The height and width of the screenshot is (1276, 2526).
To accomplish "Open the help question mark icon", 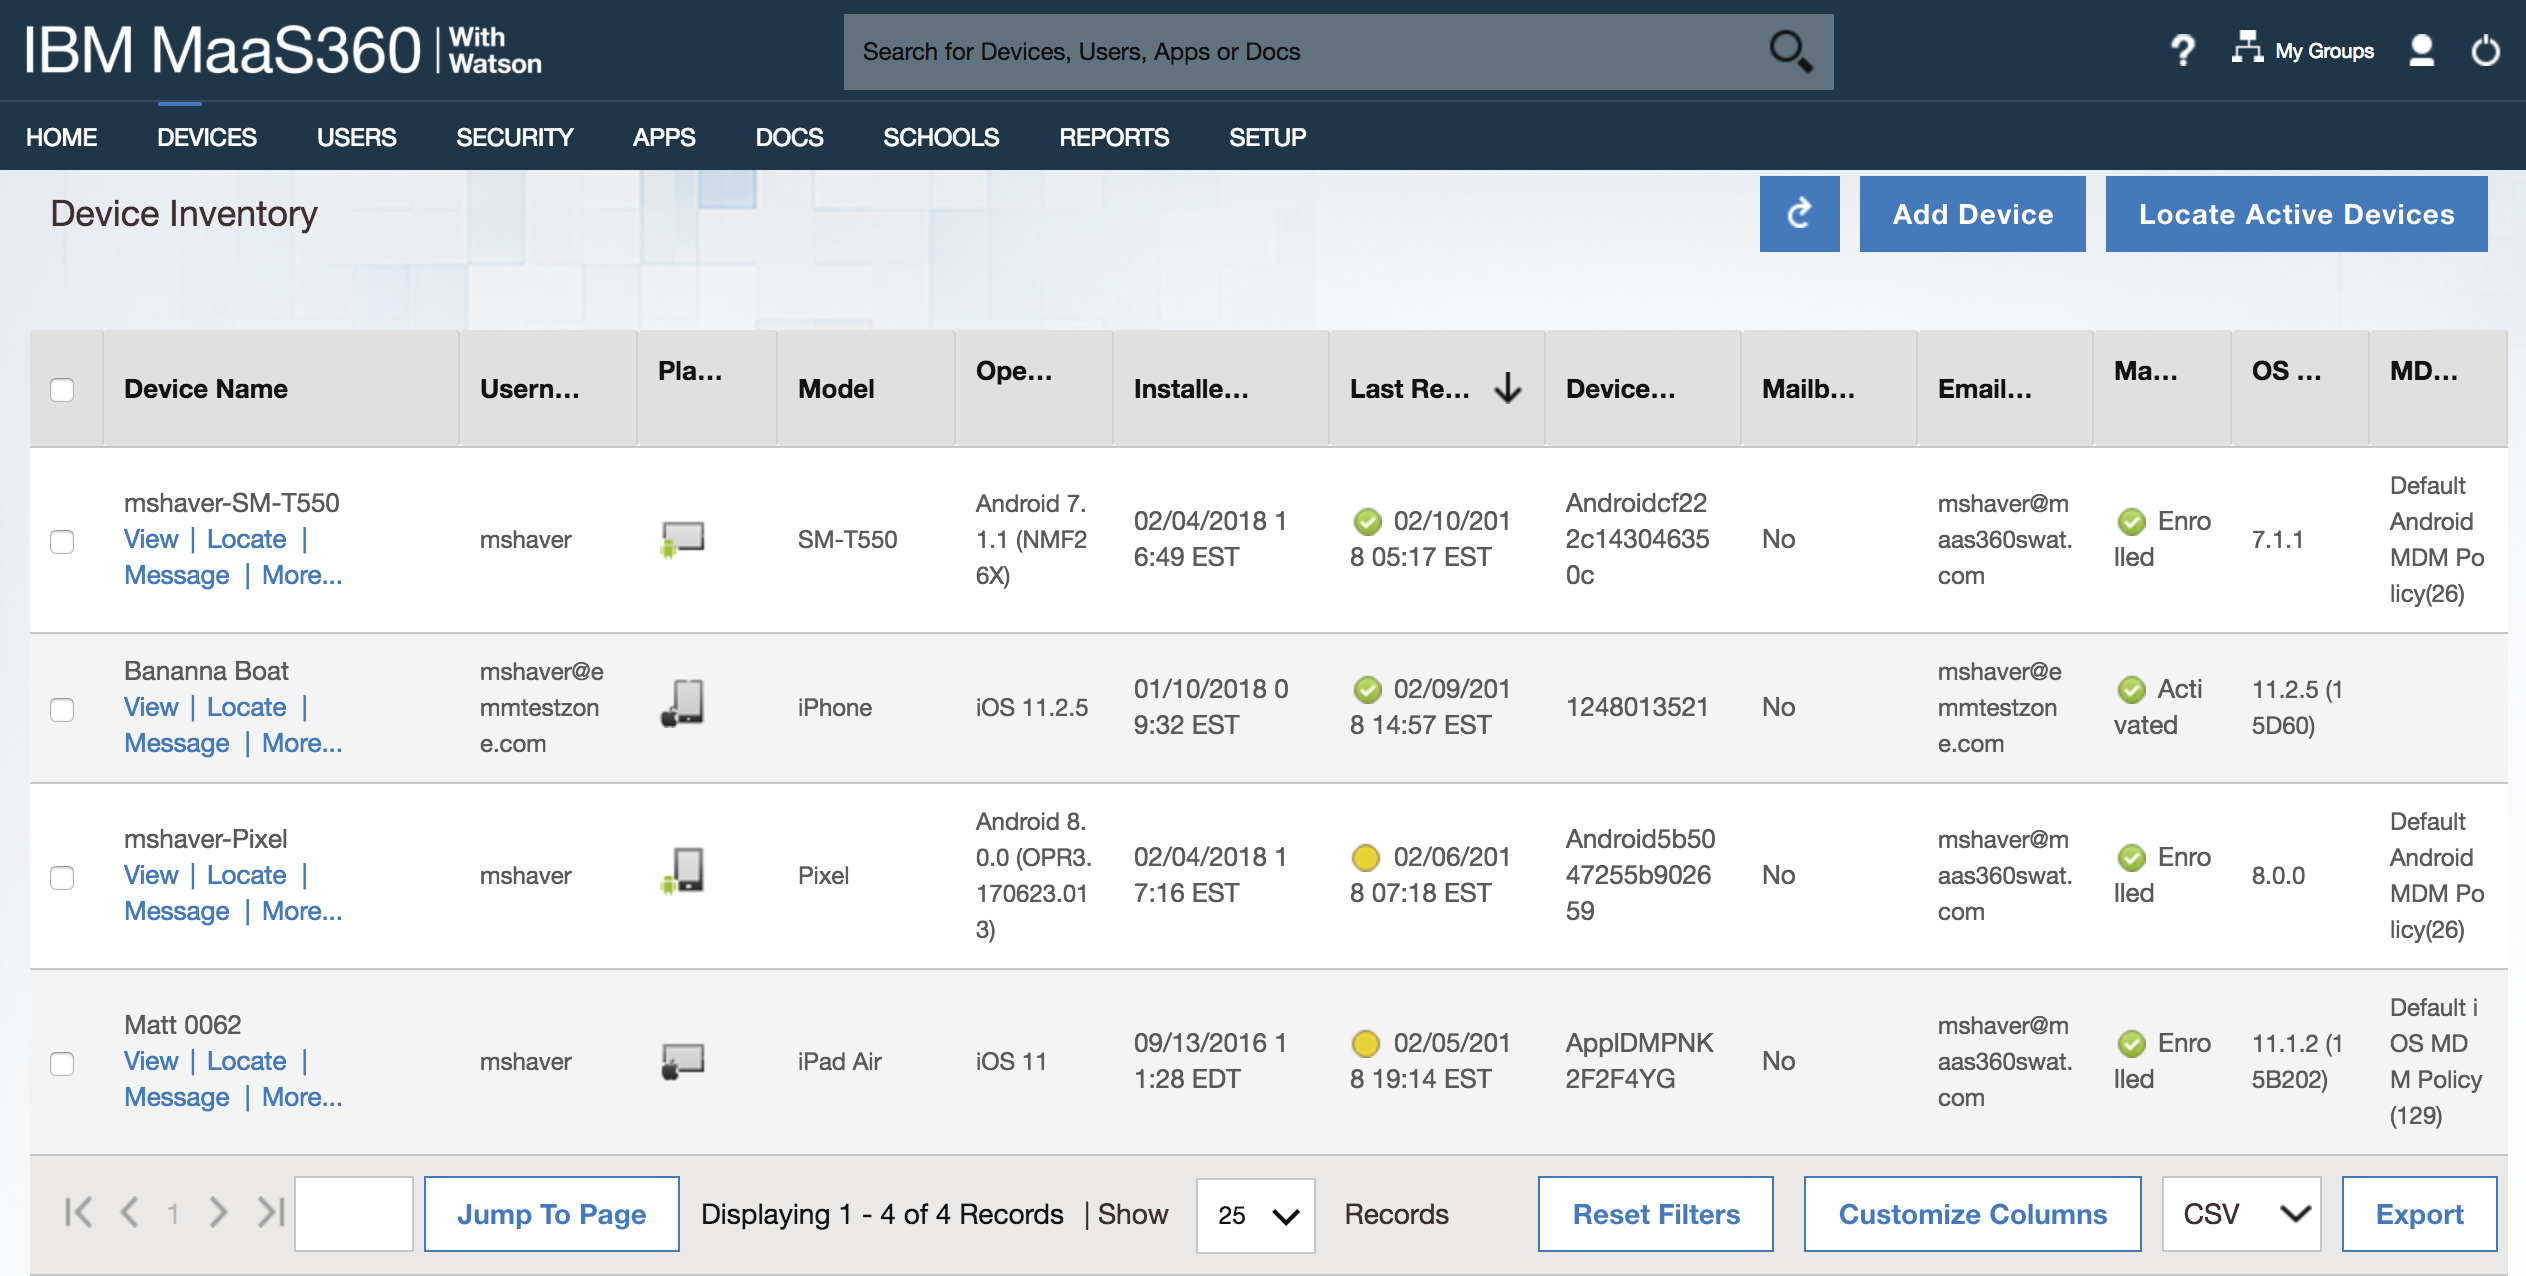I will [2181, 50].
